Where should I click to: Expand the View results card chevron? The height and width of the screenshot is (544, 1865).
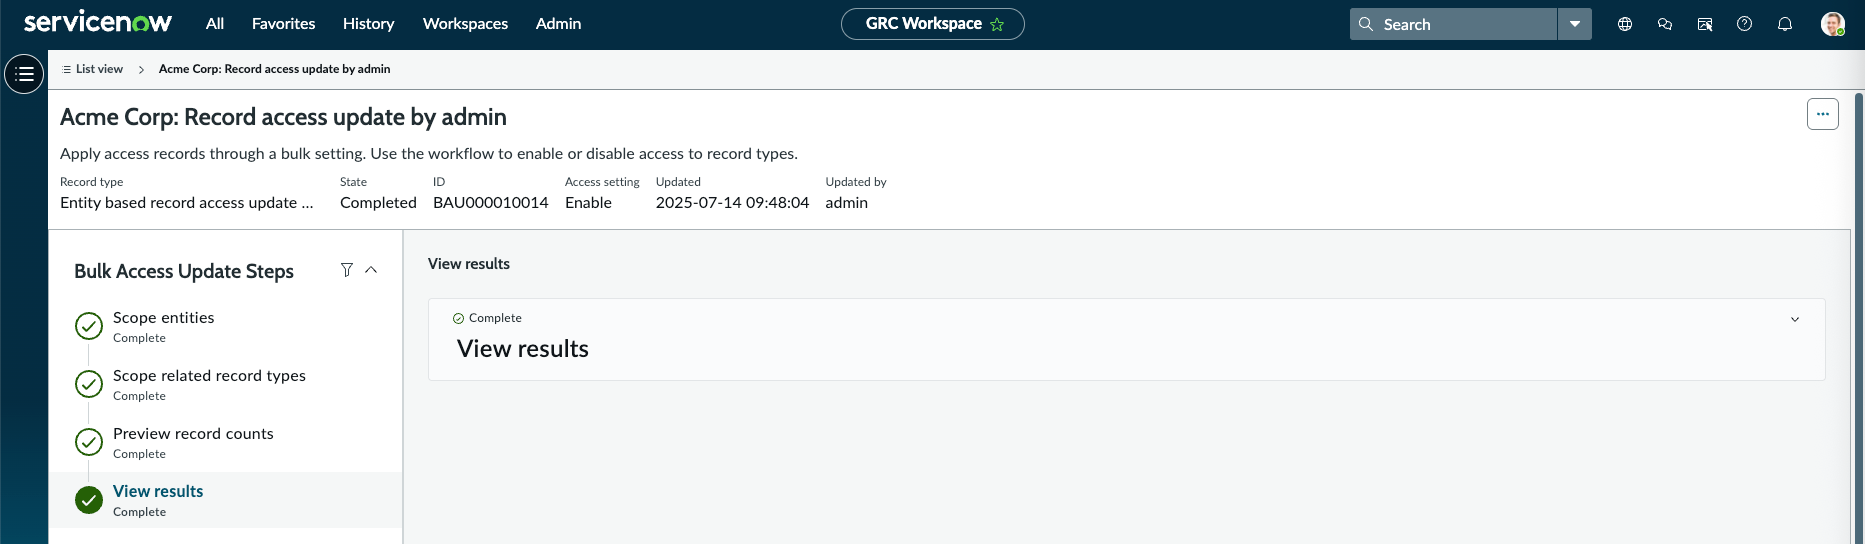click(x=1795, y=320)
